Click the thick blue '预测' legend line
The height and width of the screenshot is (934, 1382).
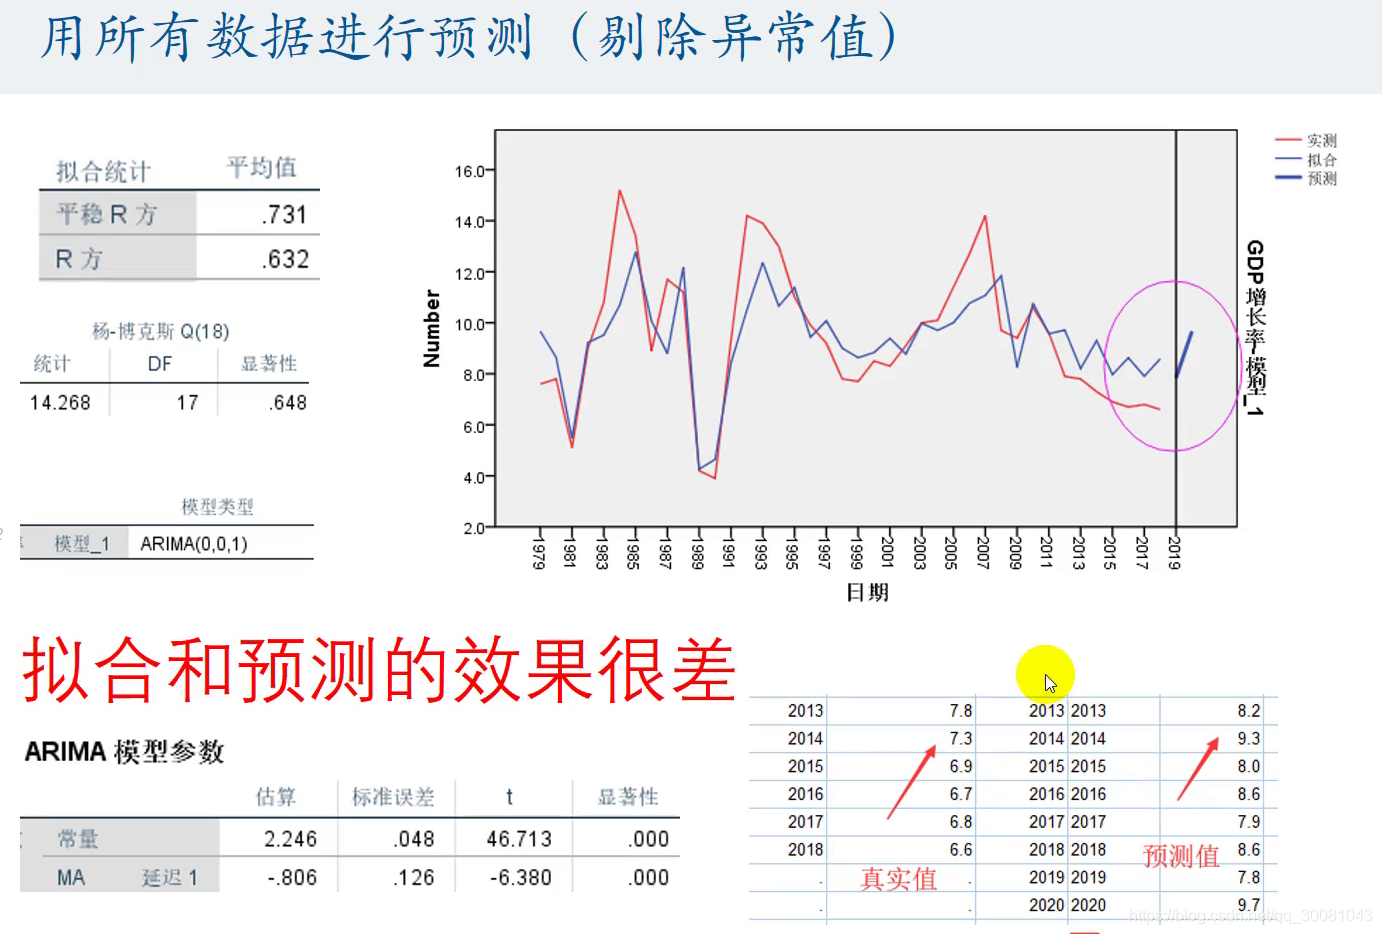pyautogui.click(x=1288, y=178)
